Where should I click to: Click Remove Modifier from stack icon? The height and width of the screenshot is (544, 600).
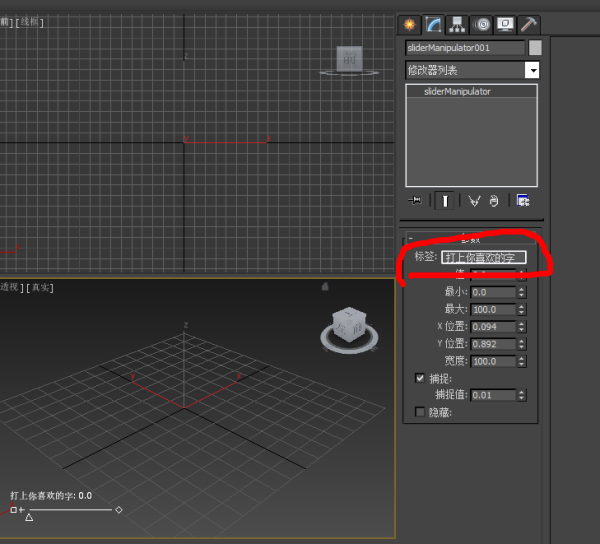point(494,201)
